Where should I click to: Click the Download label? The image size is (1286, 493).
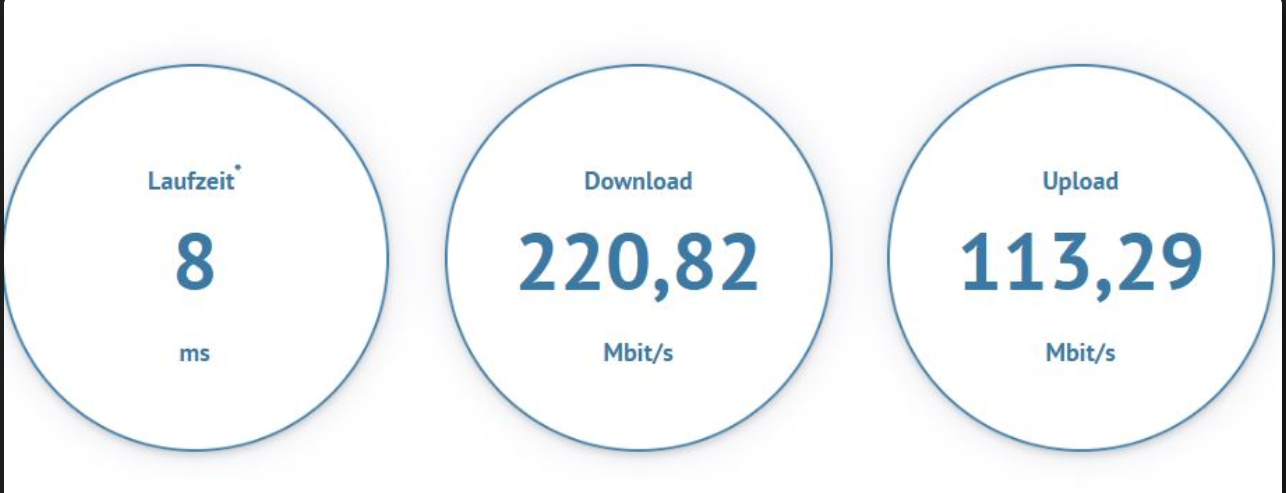coord(638,181)
